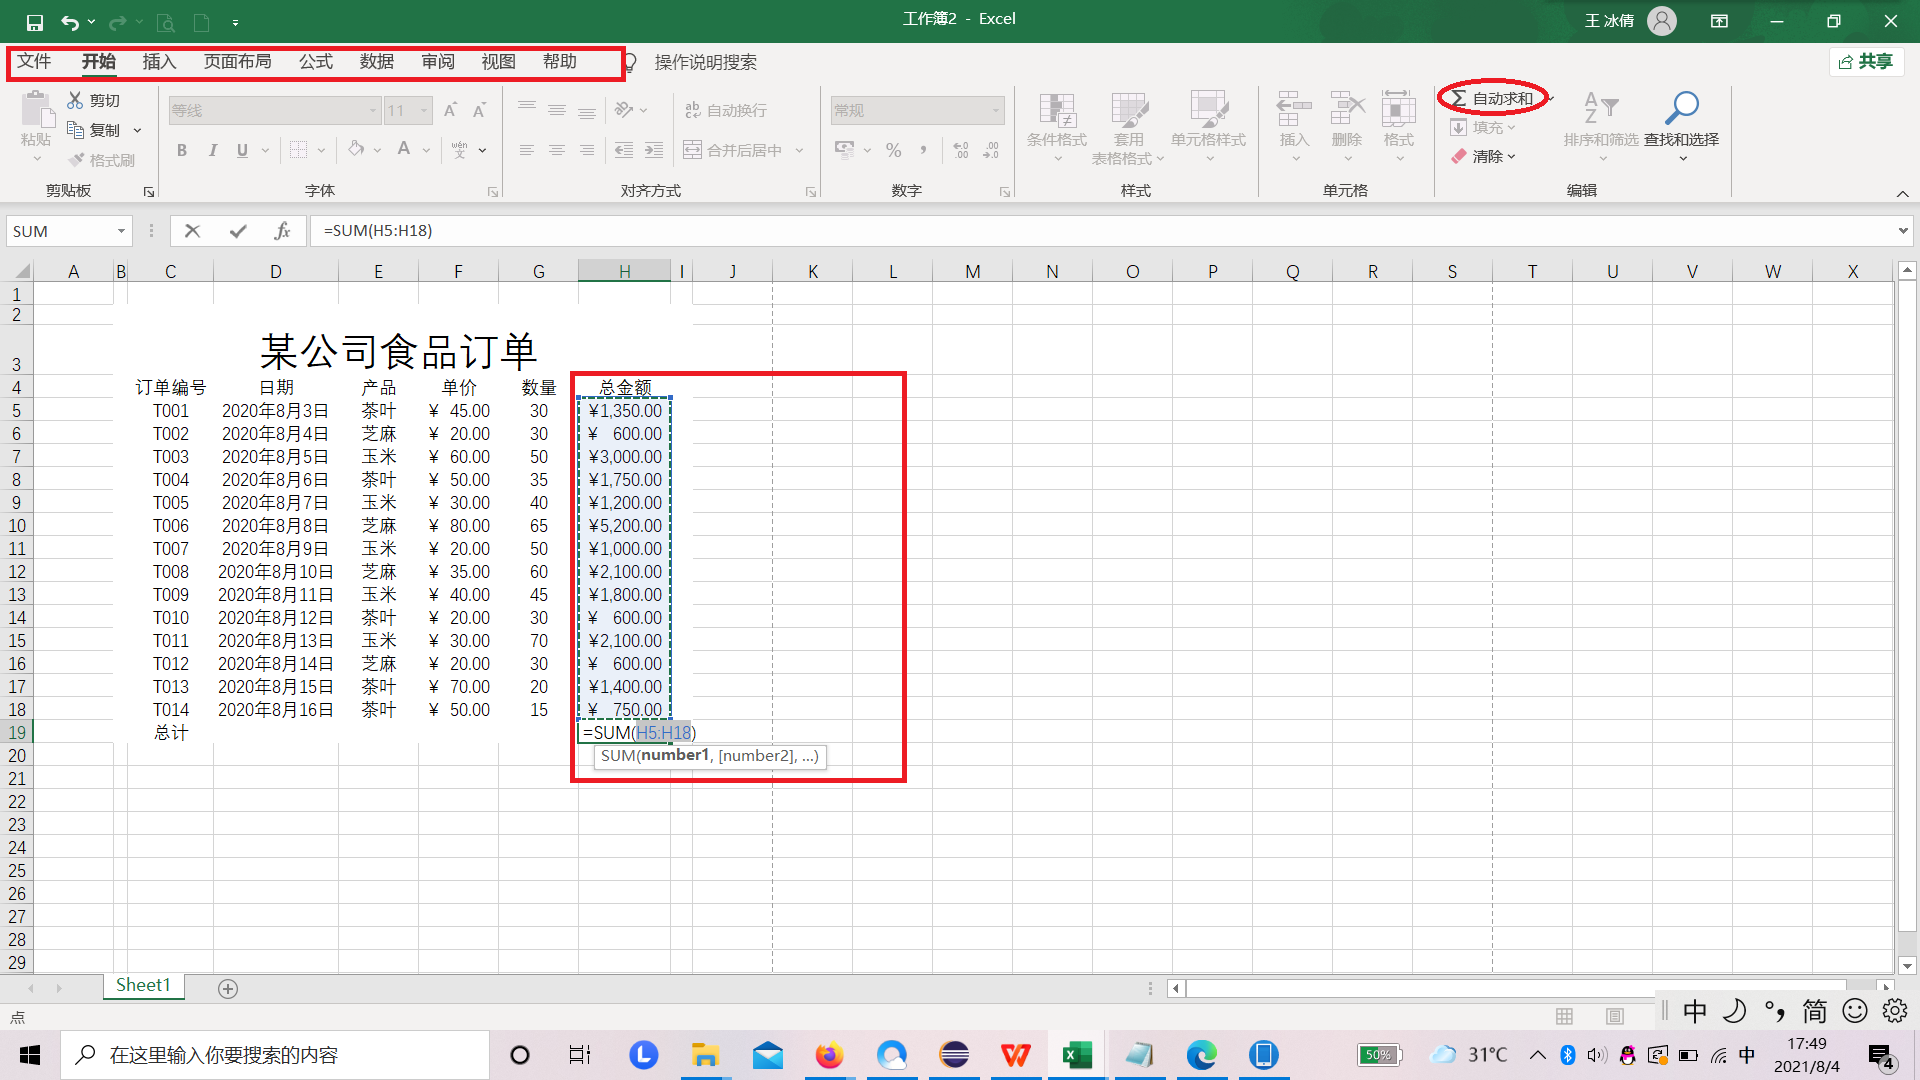
Task: Click Format cells (格式) icon
Action: coord(1399,108)
